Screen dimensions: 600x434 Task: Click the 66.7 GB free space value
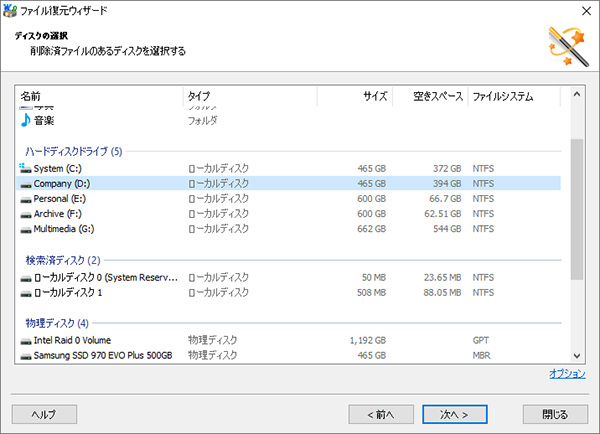(445, 199)
